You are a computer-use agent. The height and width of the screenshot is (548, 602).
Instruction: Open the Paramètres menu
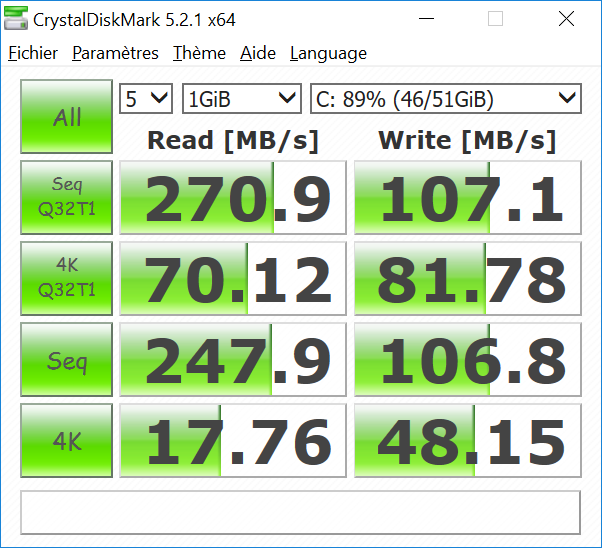pos(115,53)
